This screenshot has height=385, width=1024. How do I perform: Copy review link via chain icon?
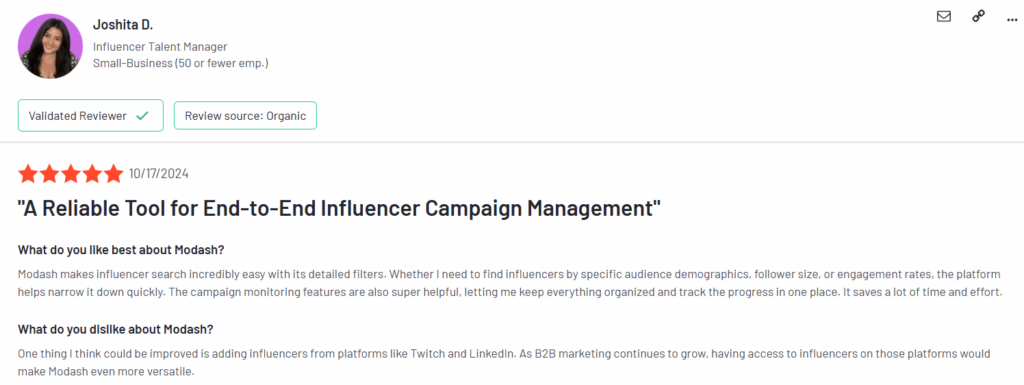click(978, 17)
